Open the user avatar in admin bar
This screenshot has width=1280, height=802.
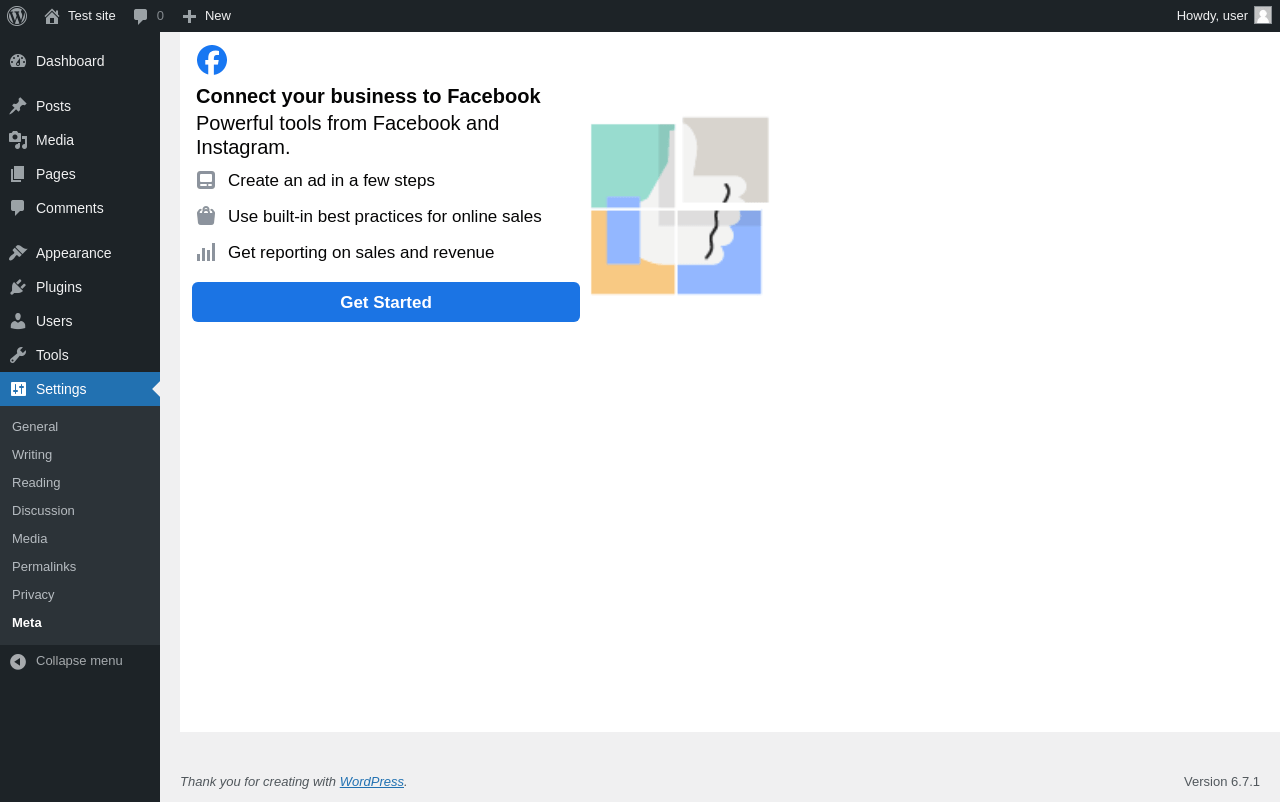click(1263, 15)
